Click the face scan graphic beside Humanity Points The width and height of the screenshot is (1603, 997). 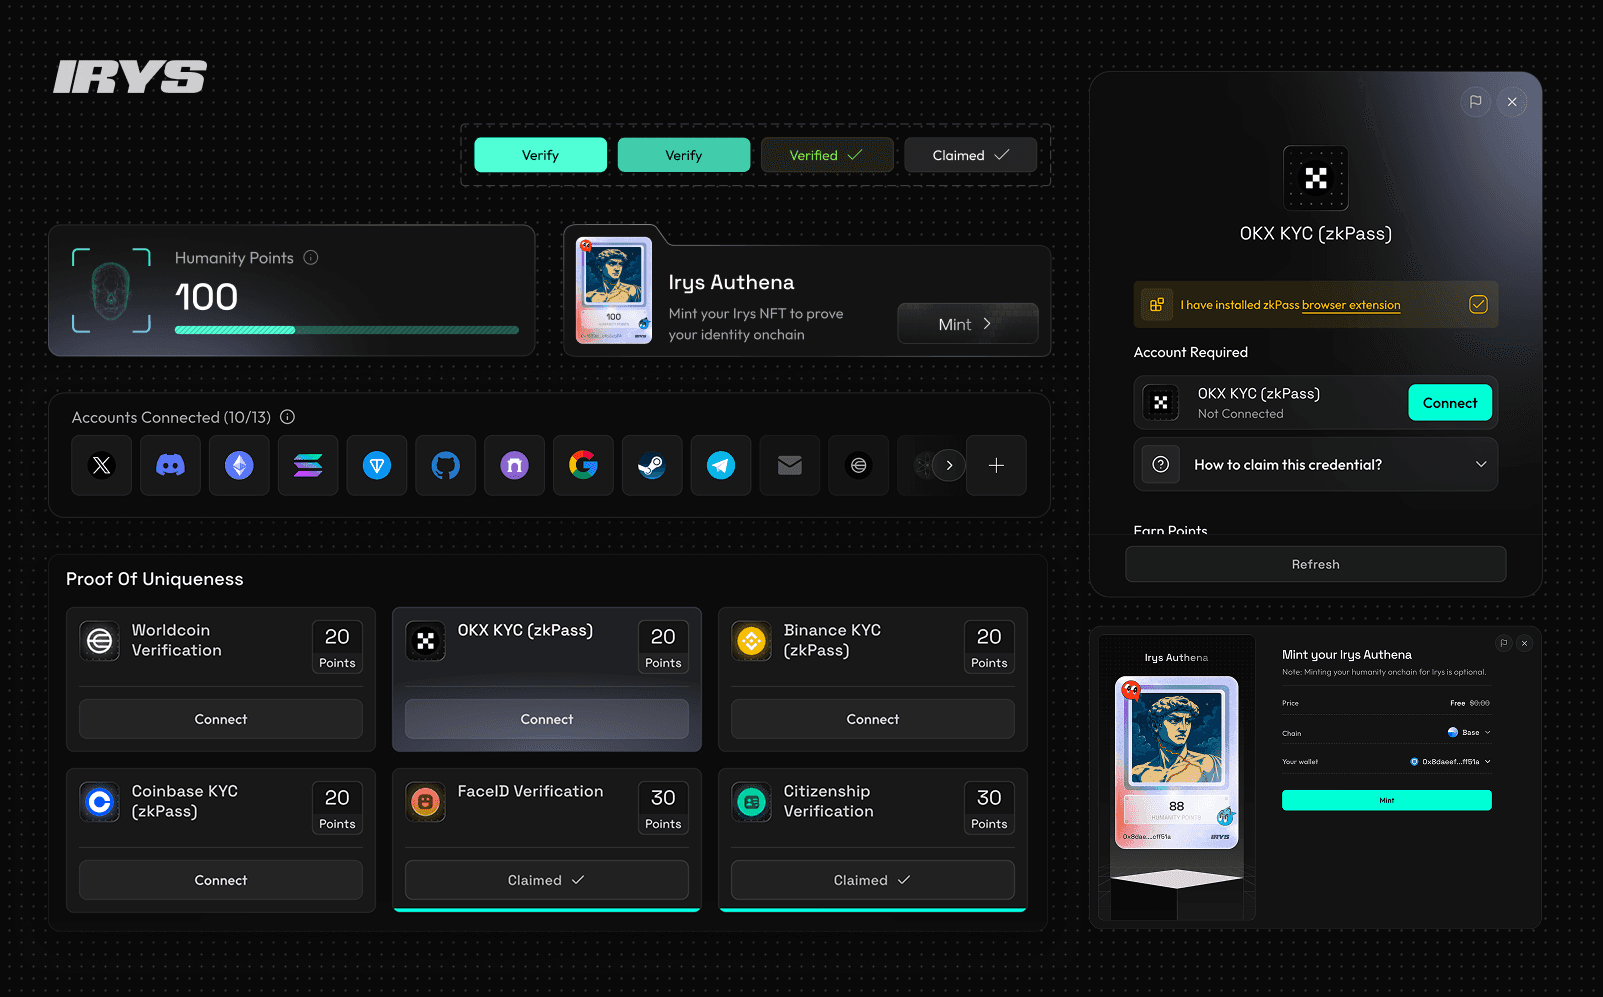(x=111, y=290)
